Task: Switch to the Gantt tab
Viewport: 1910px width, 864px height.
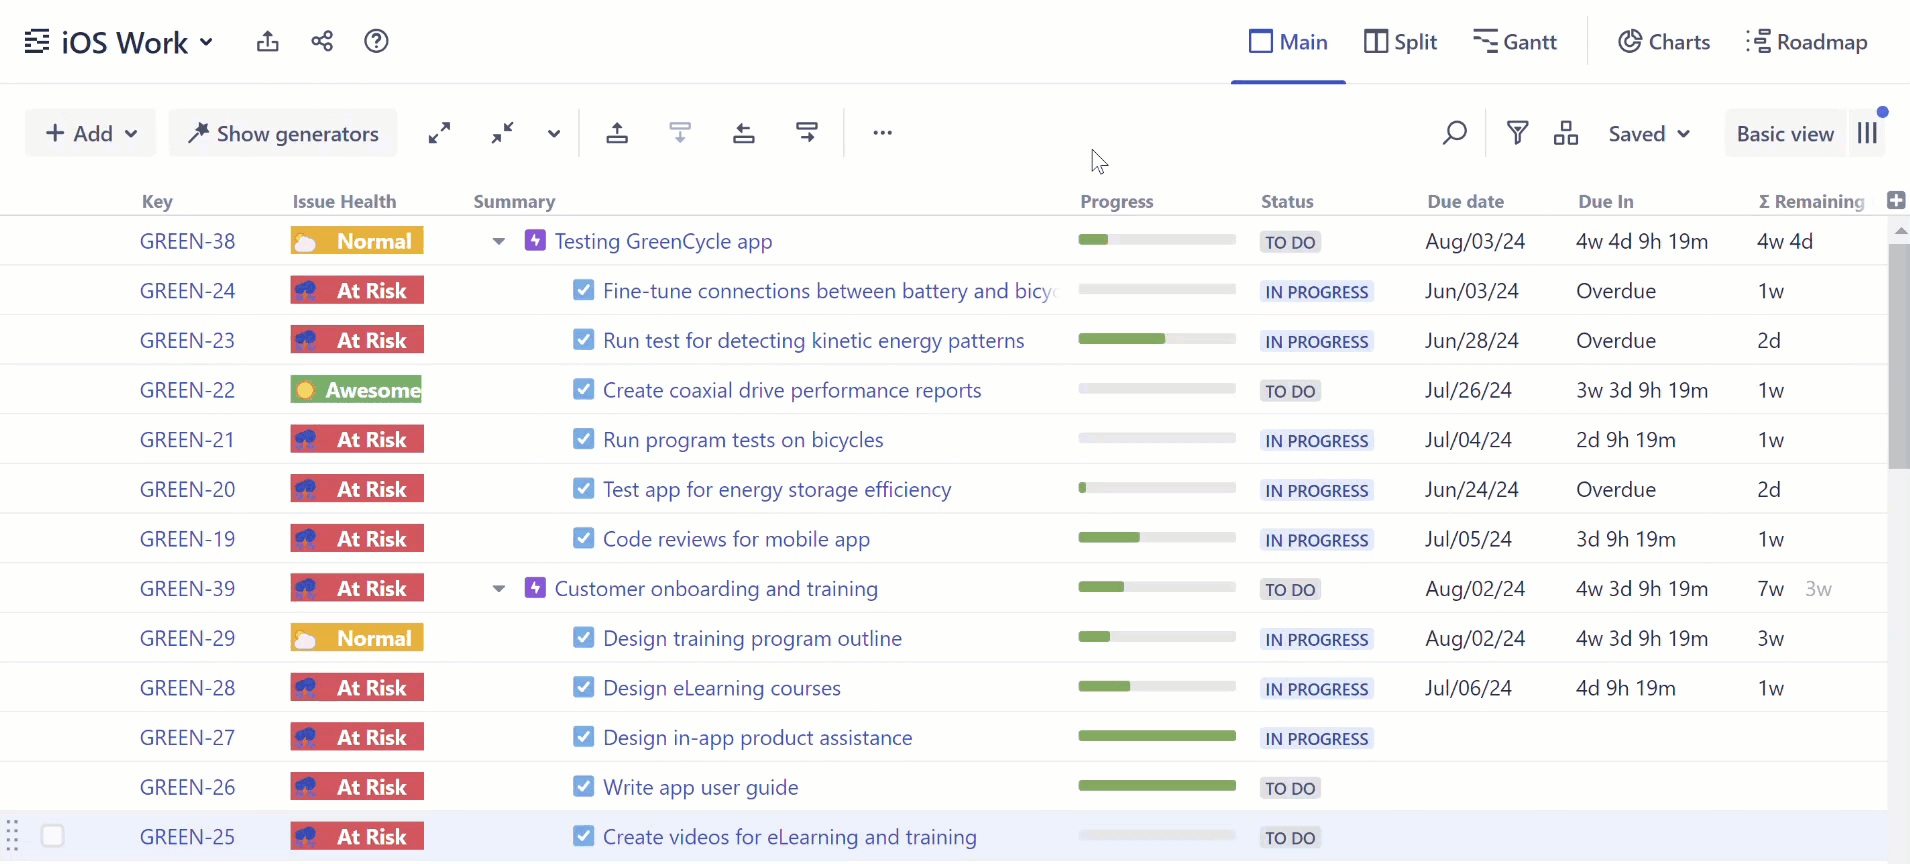Action: [1514, 42]
